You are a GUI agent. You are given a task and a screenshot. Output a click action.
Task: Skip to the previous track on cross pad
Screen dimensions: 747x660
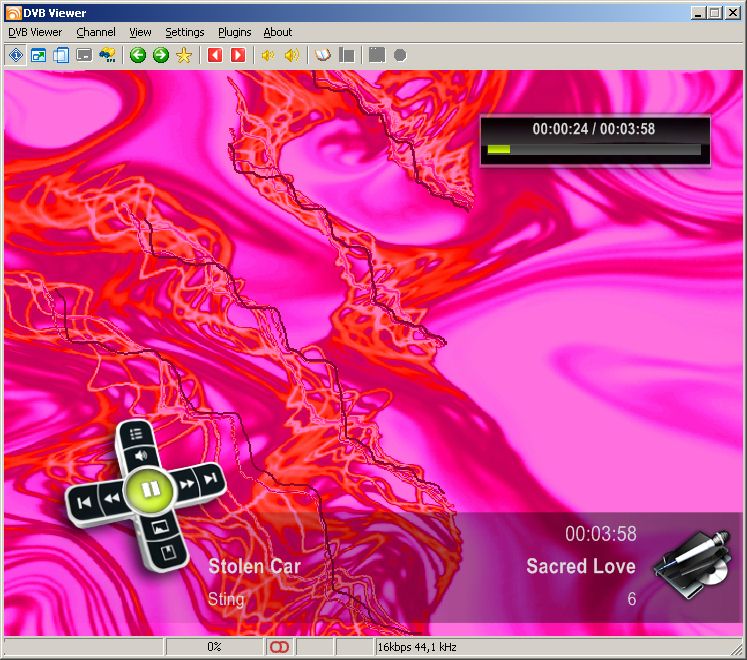[x=84, y=503]
